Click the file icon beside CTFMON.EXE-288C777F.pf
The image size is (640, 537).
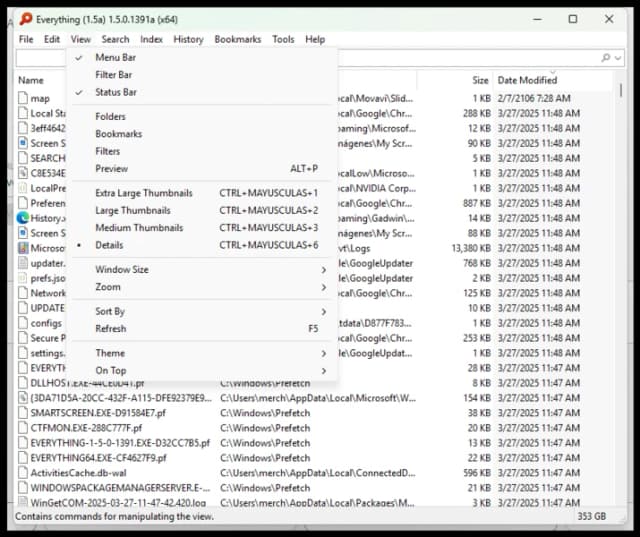tap(23, 428)
